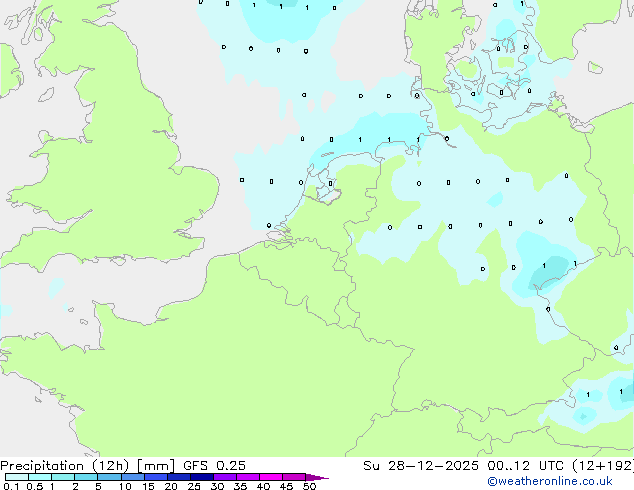
Task: Pick the 35–40 mm legend swatch
Action: (x=248, y=477)
